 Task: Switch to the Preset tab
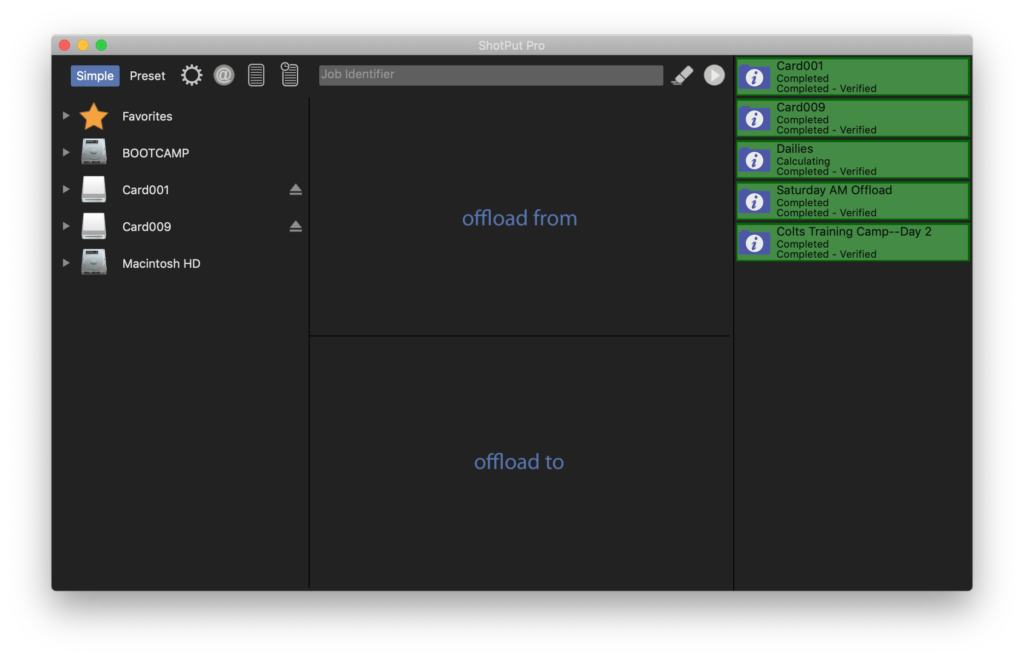(x=147, y=75)
